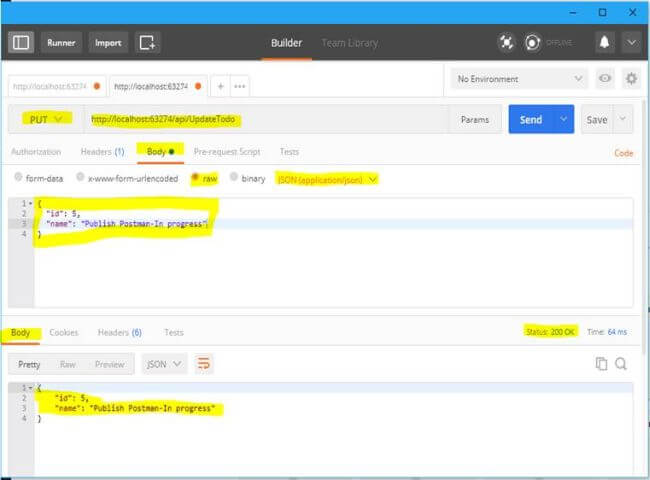The image size is (650, 480).
Task: Open the request Body tab
Action: point(160,152)
